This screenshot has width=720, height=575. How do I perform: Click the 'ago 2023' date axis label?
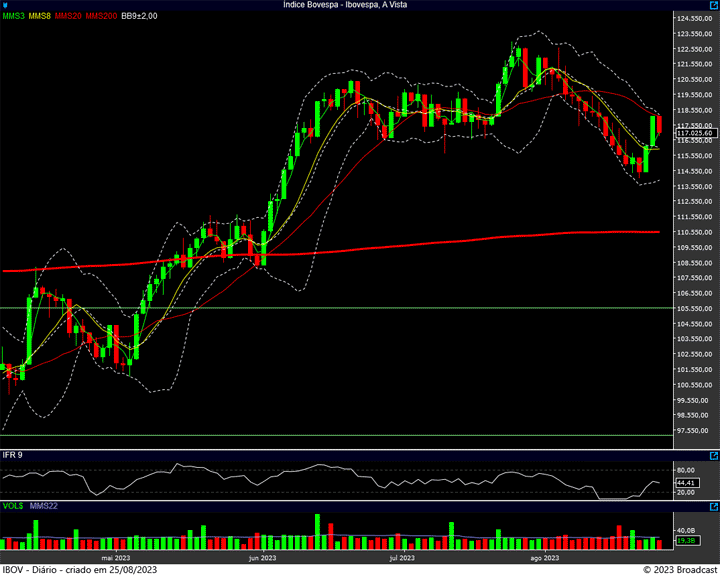click(544, 558)
